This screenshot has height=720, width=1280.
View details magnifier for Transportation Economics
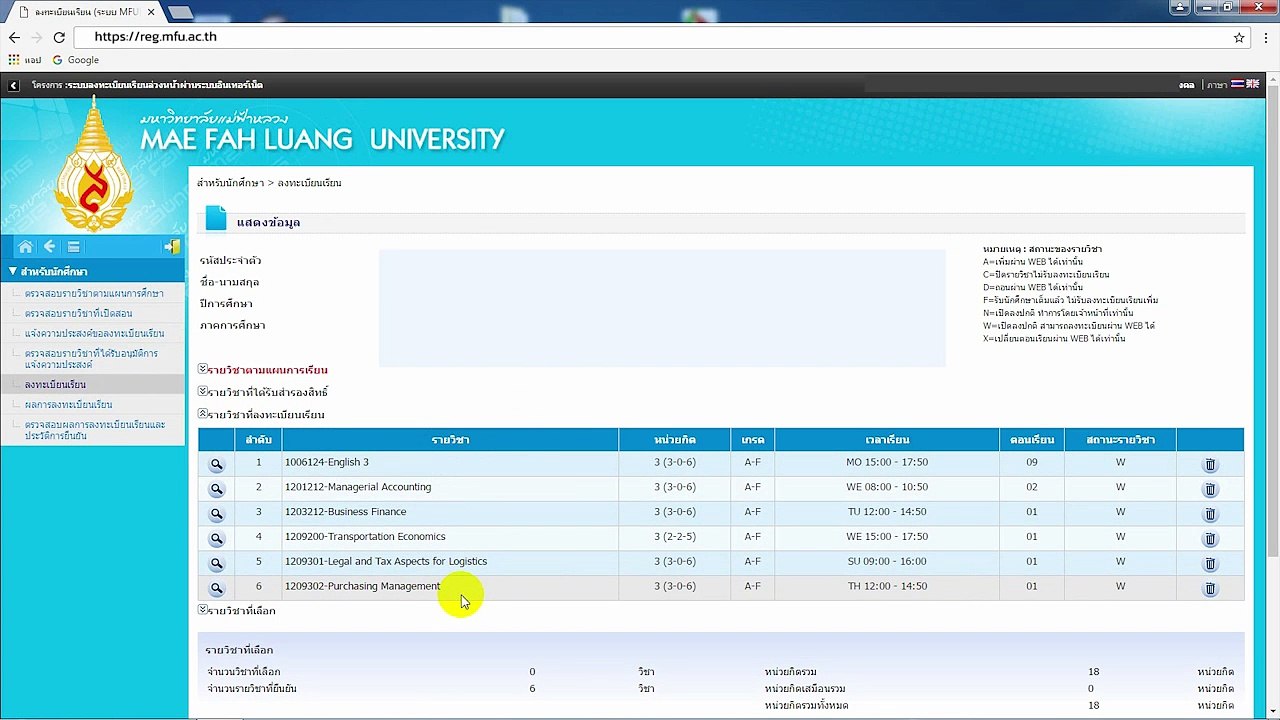216,538
